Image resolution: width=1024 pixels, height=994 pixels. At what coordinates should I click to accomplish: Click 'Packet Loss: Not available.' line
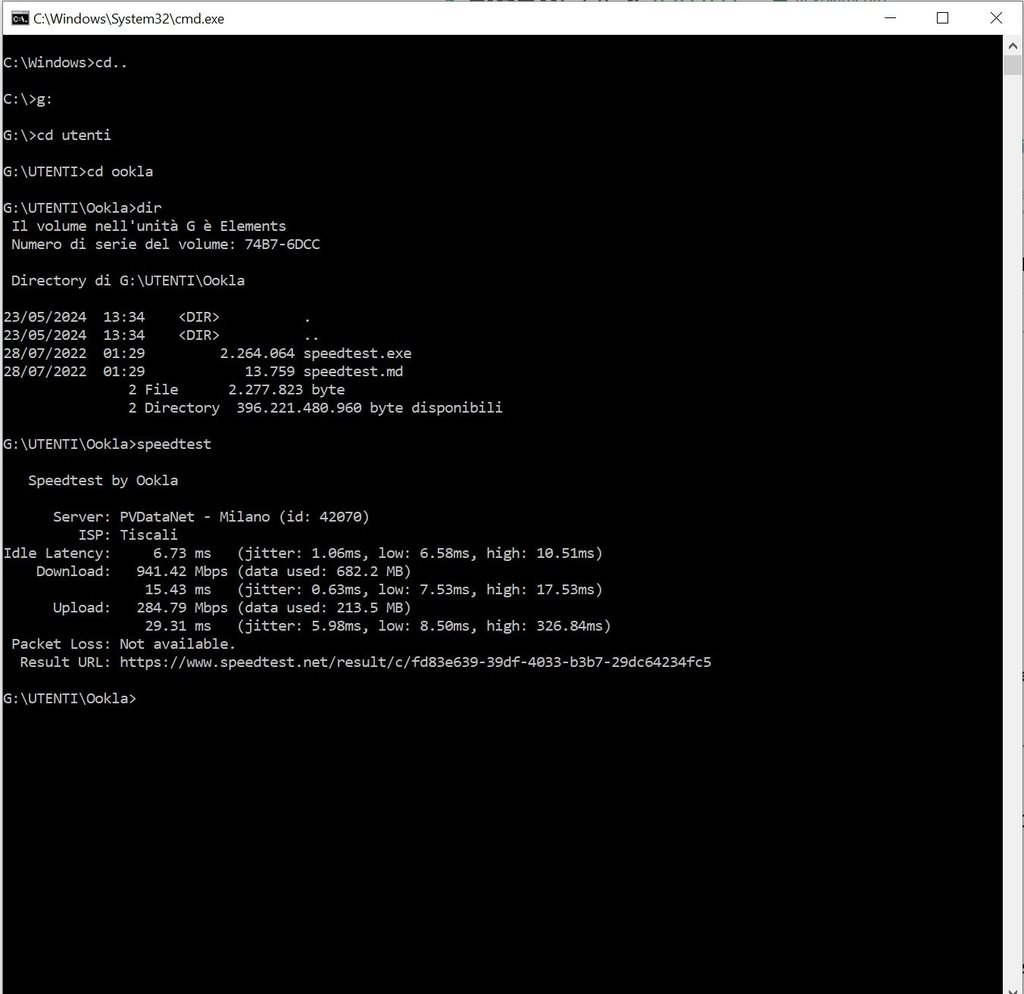pyautogui.click(x=123, y=644)
